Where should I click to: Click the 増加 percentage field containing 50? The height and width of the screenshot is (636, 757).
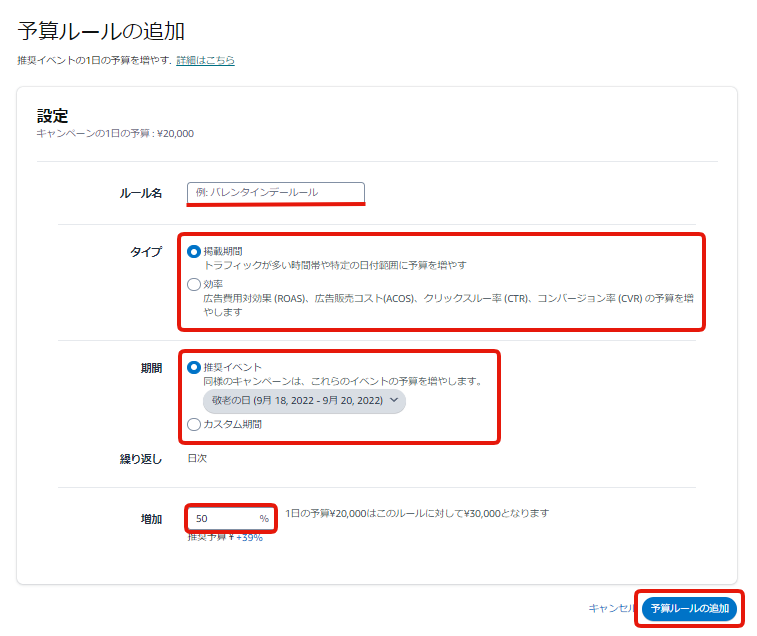pos(222,519)
